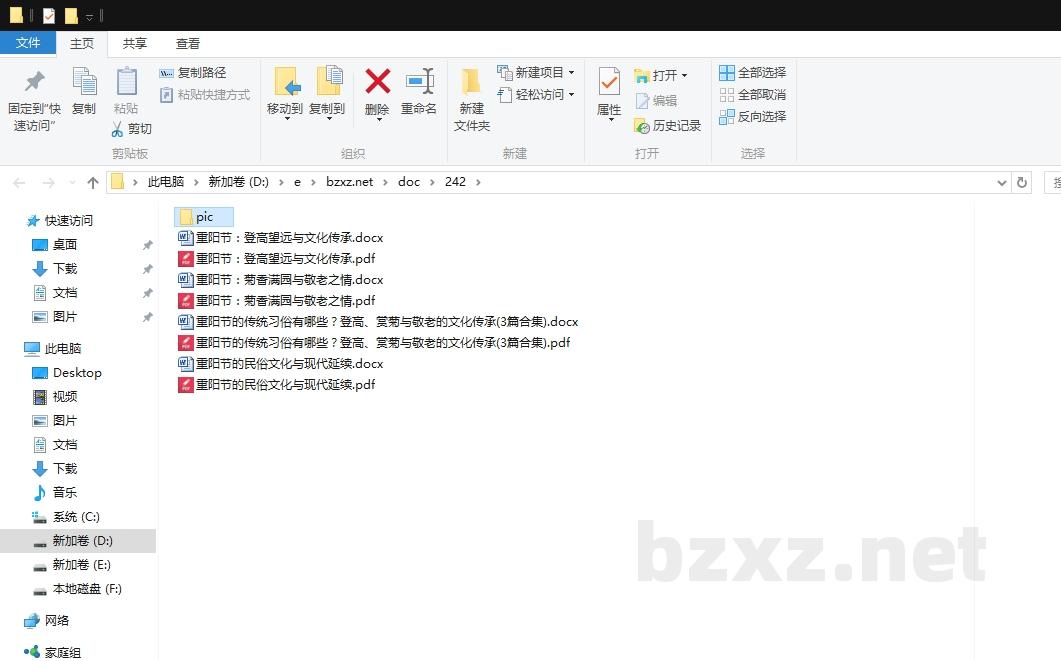Click the 反向选择 (Invert selection) icon

(x=727, y=119)
